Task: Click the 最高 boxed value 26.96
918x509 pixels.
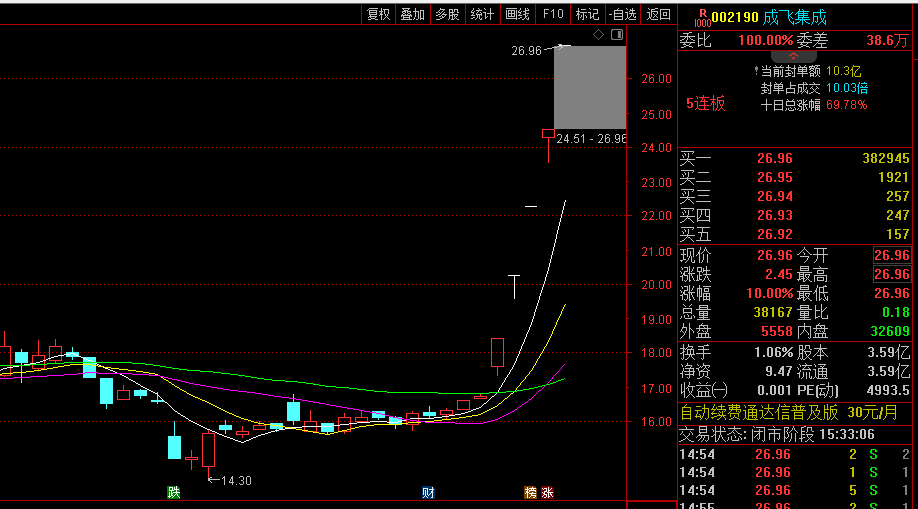Action: (x=892, y=274)
